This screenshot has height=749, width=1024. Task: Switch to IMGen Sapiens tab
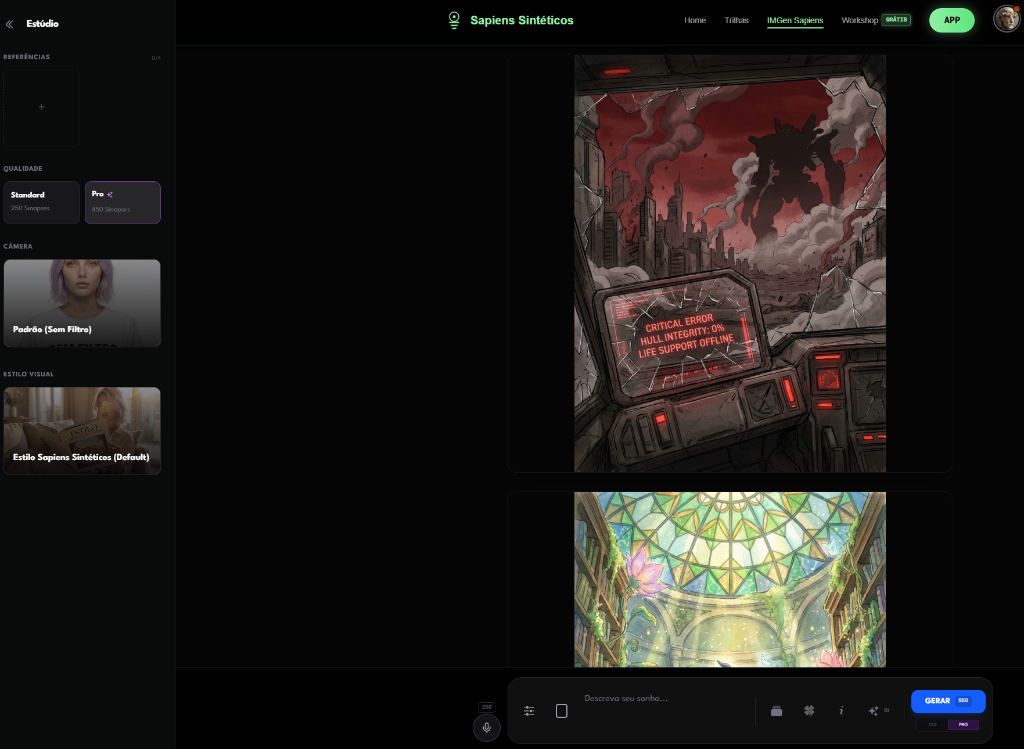[795, 20]
